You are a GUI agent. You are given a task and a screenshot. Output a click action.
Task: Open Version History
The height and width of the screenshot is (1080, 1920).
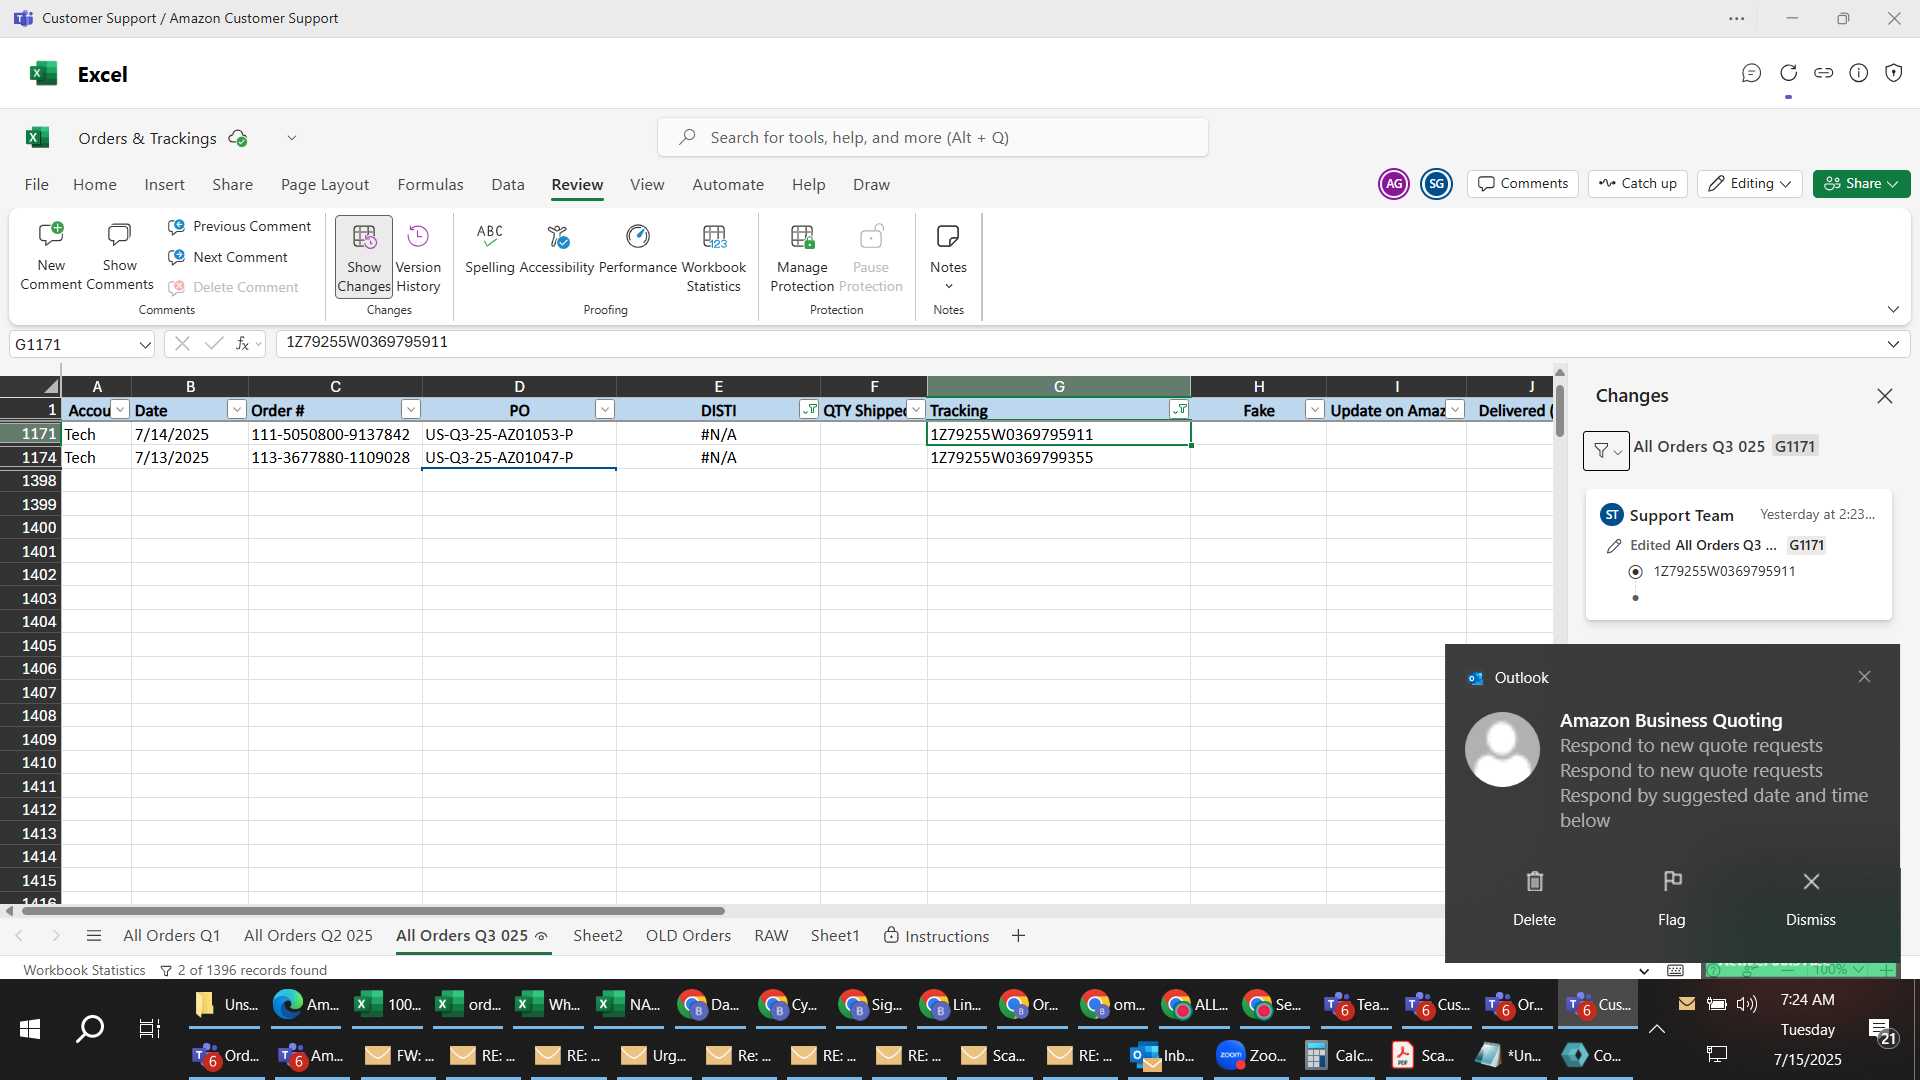(418, 258)
